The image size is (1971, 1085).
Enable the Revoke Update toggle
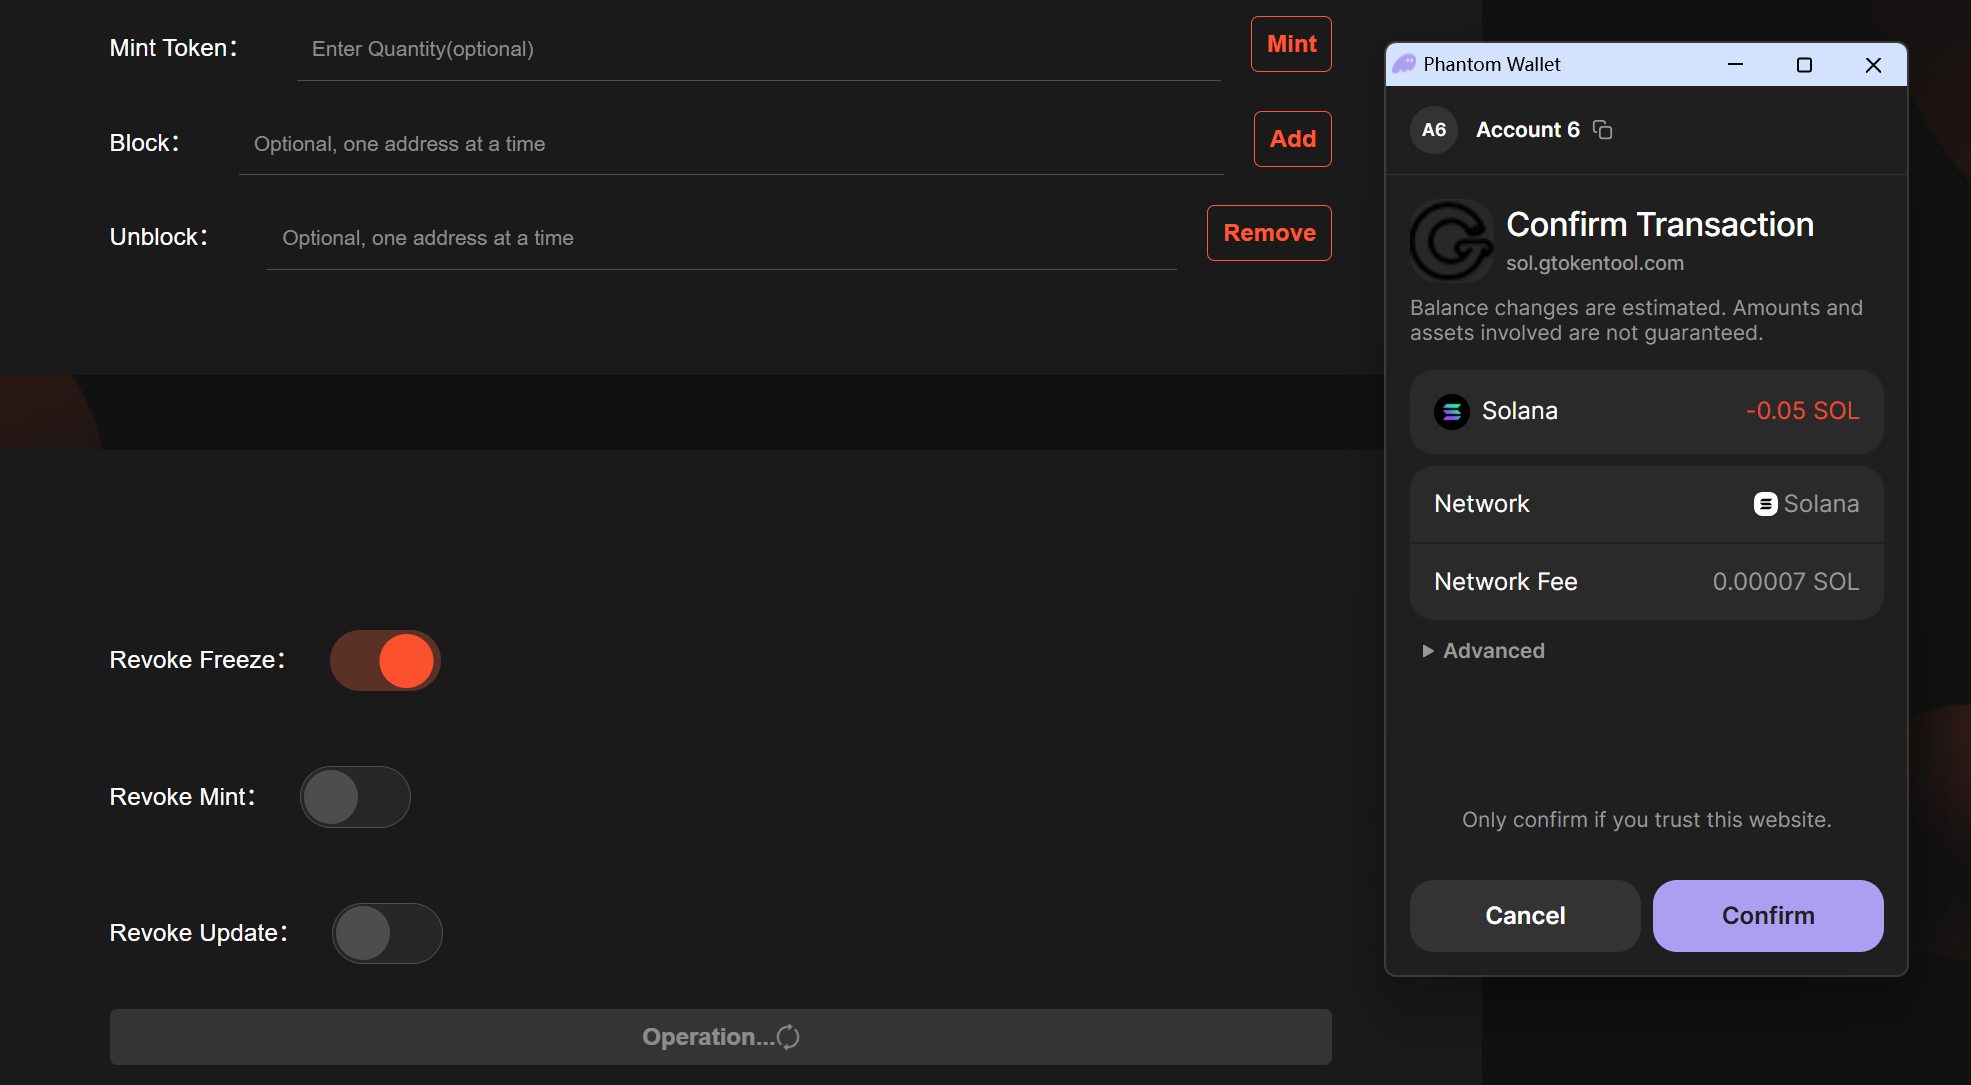point(387,933)
